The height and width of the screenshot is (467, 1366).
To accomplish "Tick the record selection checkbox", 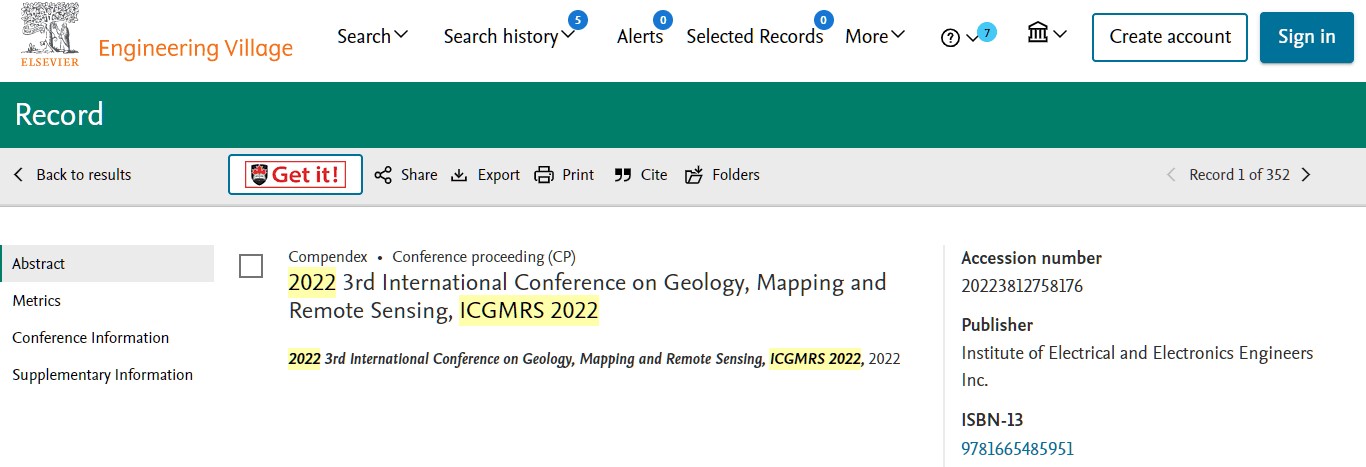I will (x=251, y=266).
